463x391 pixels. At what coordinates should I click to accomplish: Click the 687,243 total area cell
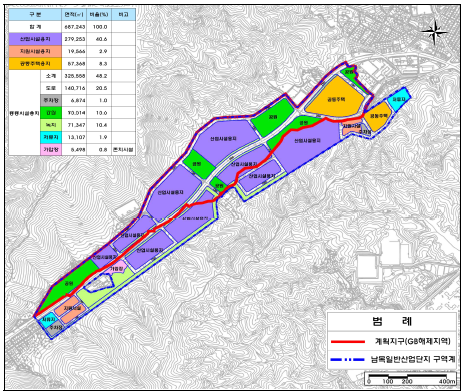75,27
